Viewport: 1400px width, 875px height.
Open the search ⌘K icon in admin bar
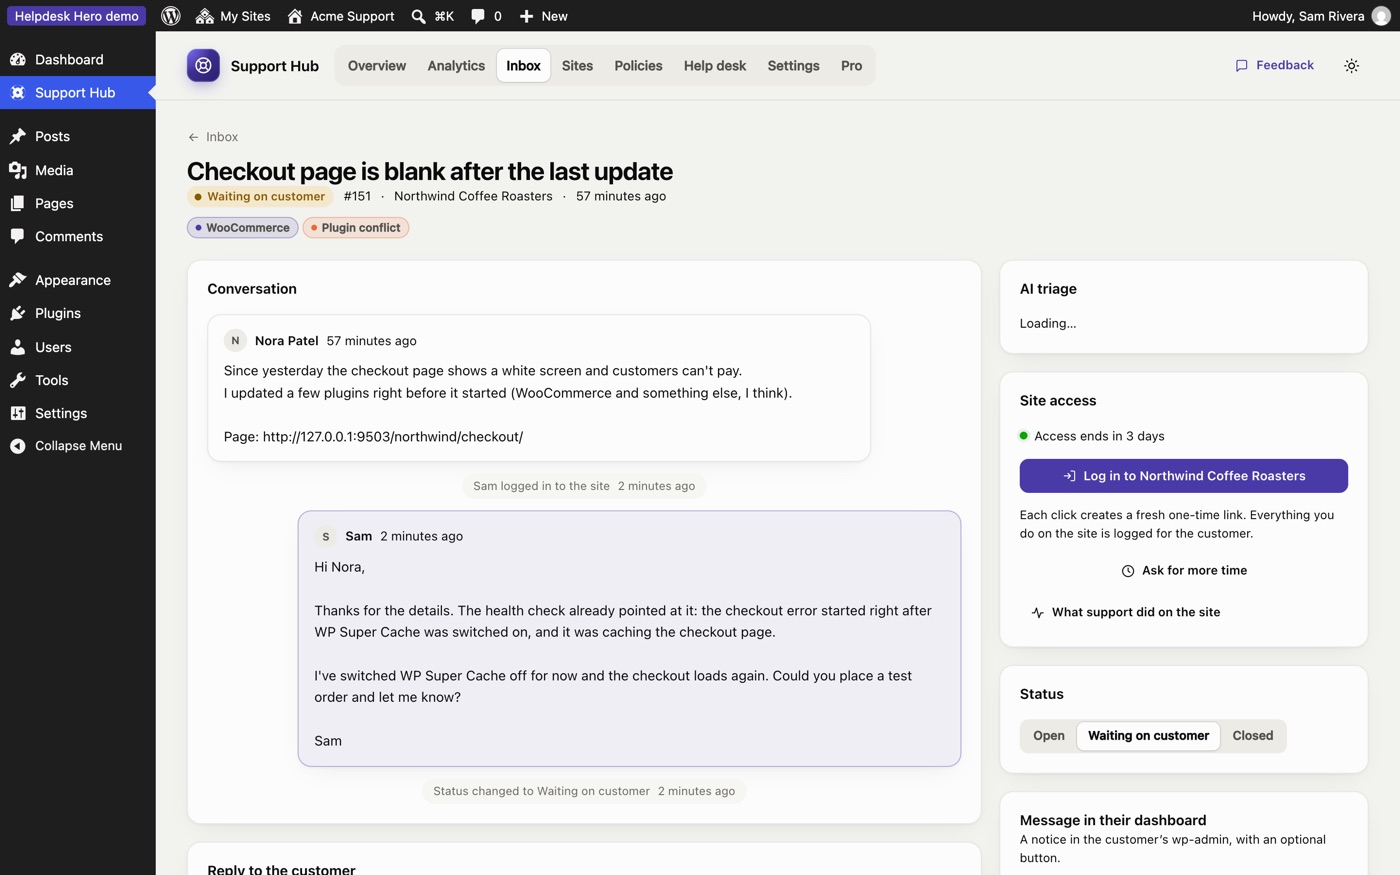coord(432,16)
